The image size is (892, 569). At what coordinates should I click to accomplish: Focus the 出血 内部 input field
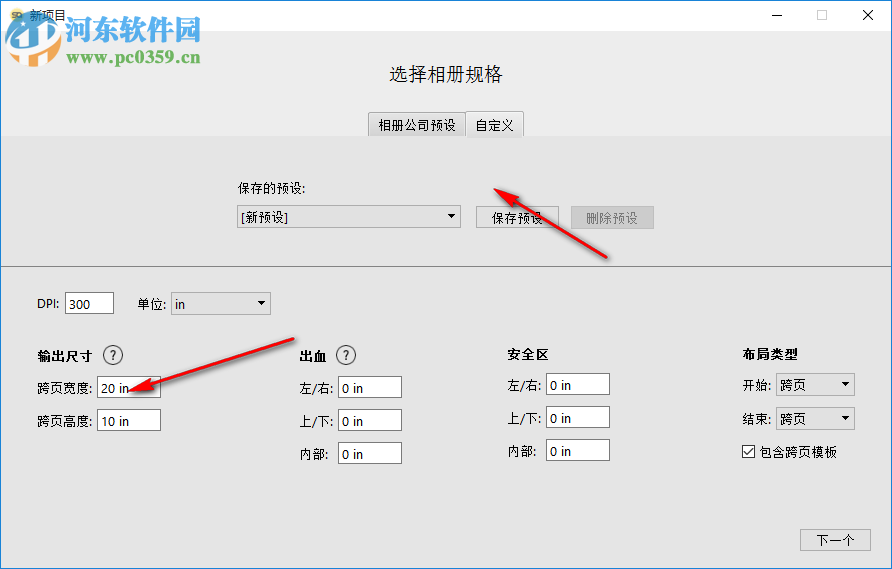click(x=370, y=453)
